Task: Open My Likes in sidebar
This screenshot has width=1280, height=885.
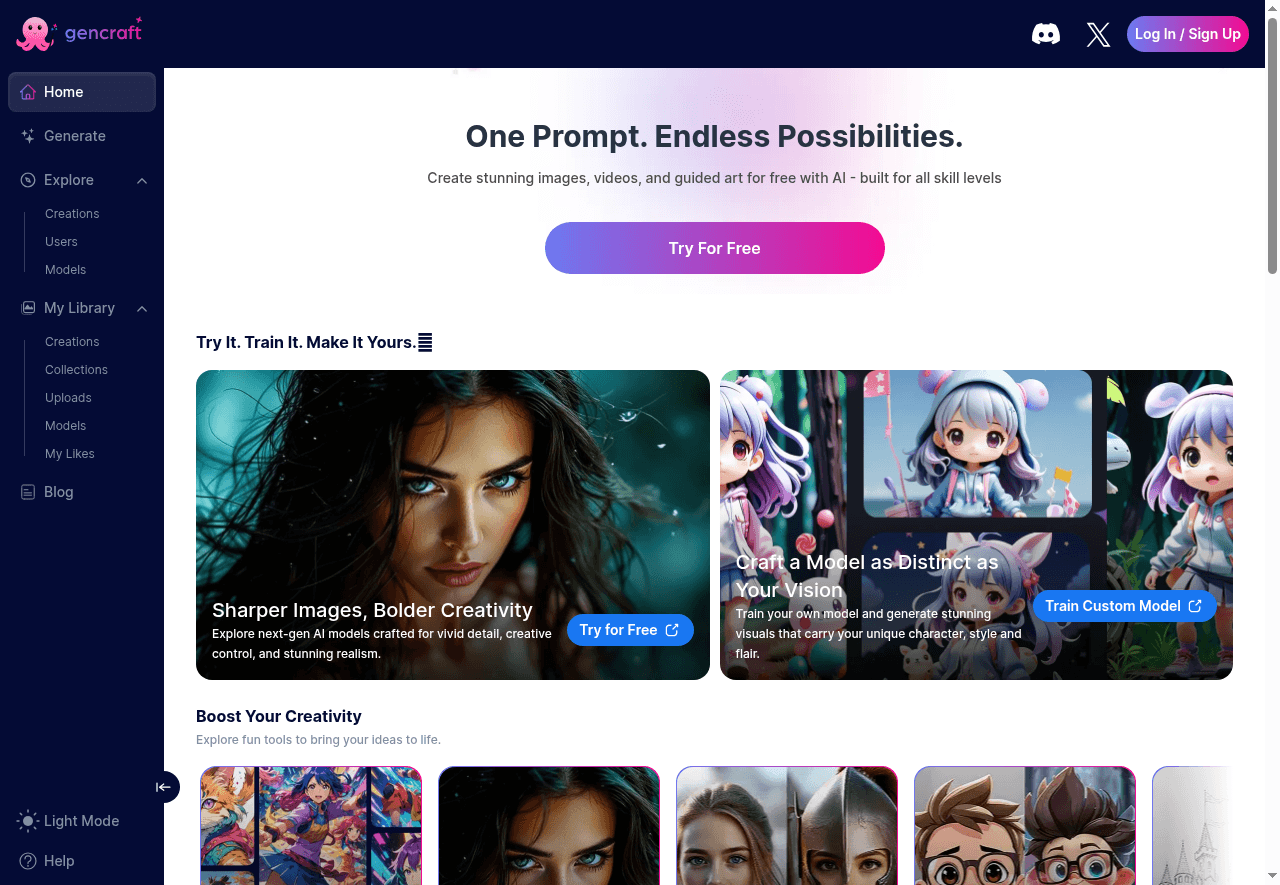Action: tap(70, 454)
